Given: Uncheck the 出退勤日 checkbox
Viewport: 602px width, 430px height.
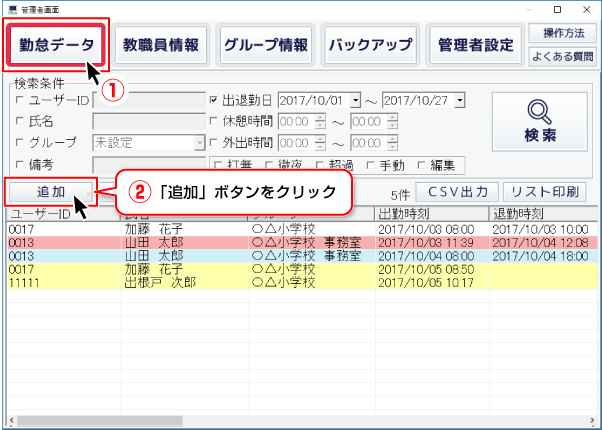Looking at the screenshot, I should 214,101.
